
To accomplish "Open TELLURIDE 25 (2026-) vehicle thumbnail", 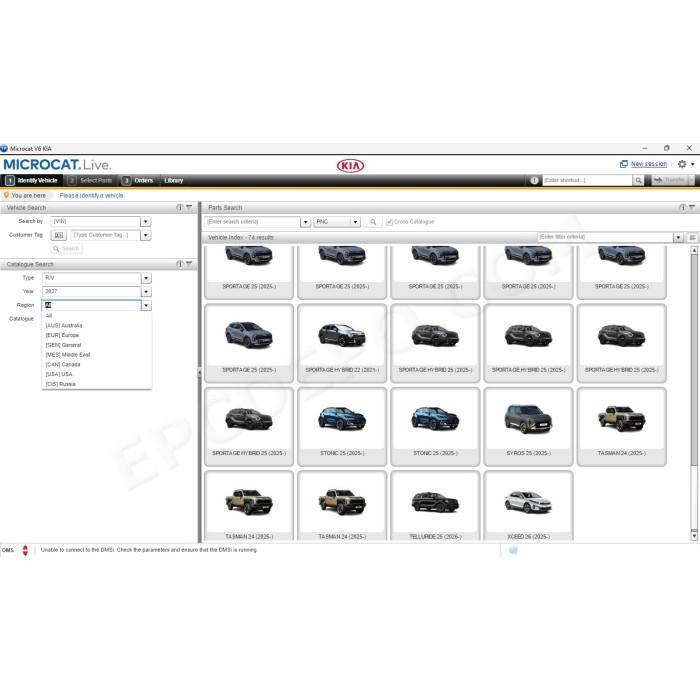I will [435, 506].
